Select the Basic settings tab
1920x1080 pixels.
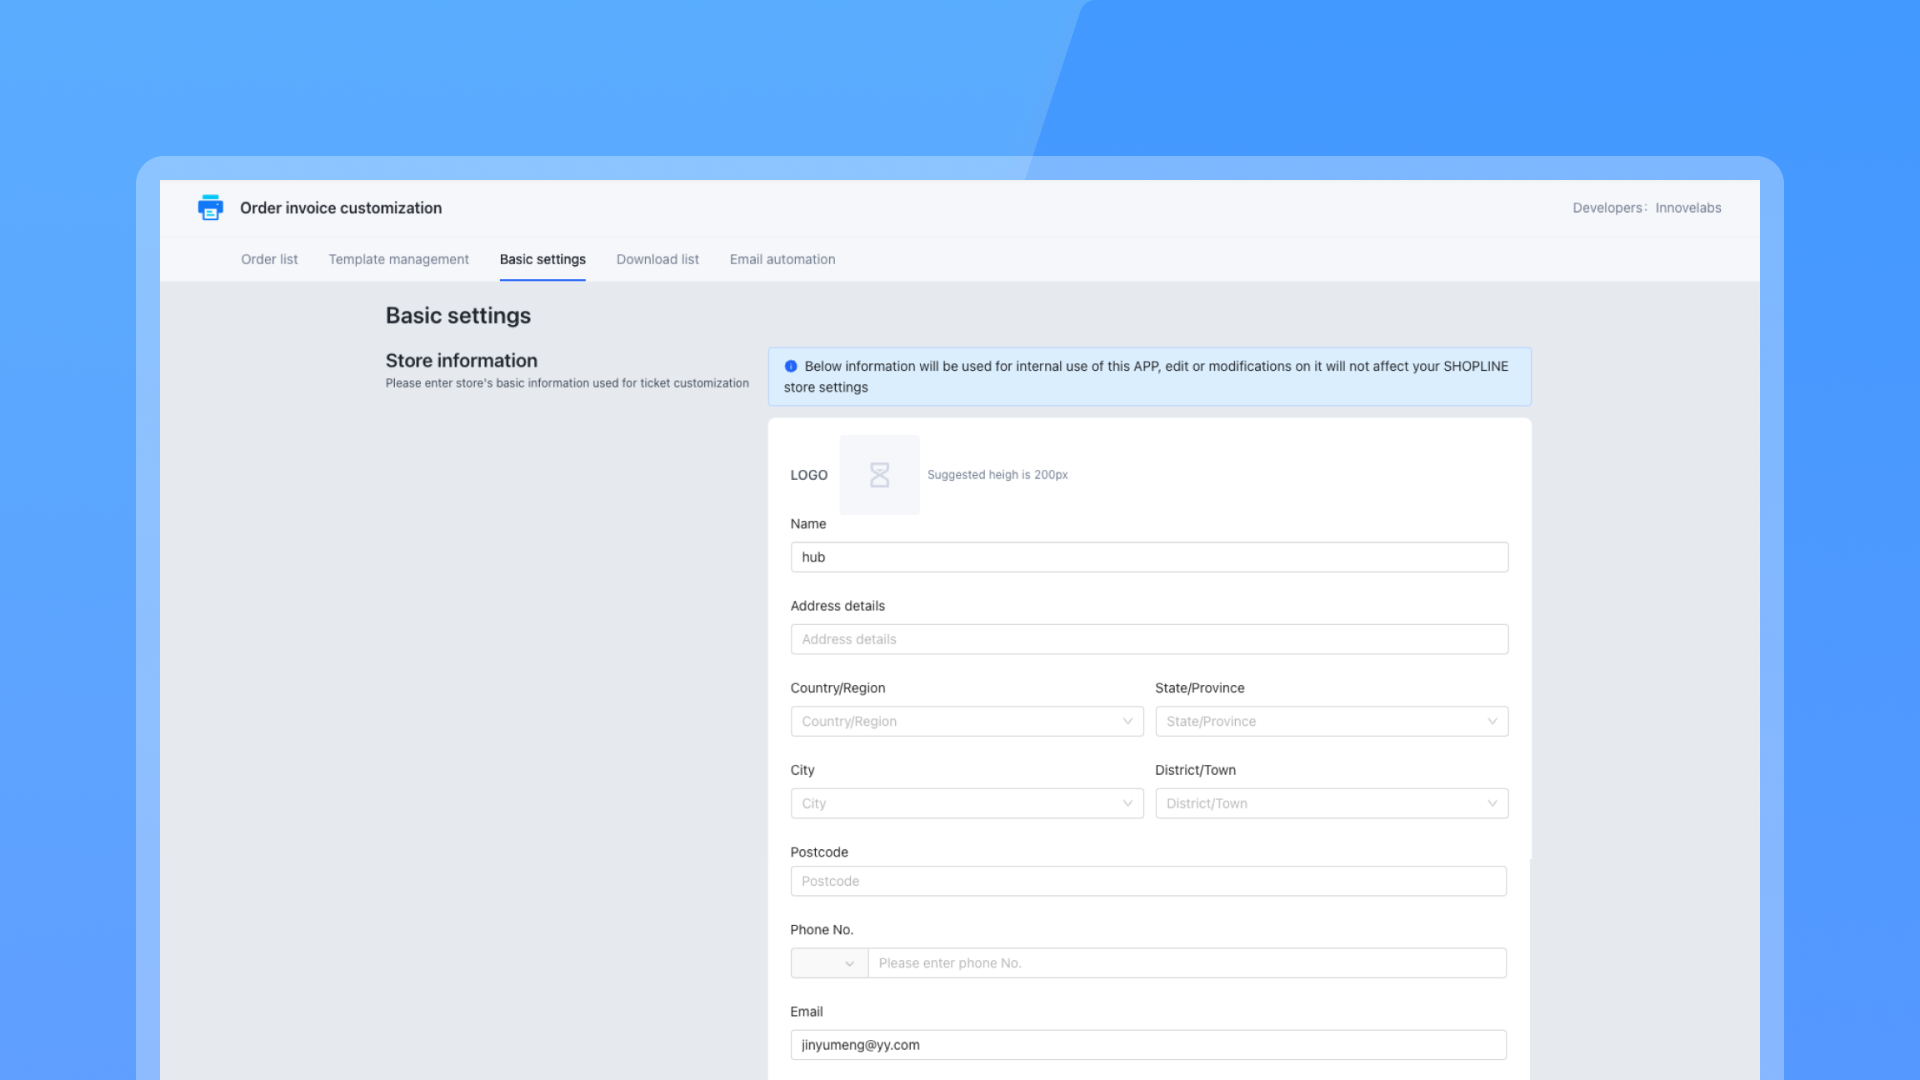tap(542, 259)
